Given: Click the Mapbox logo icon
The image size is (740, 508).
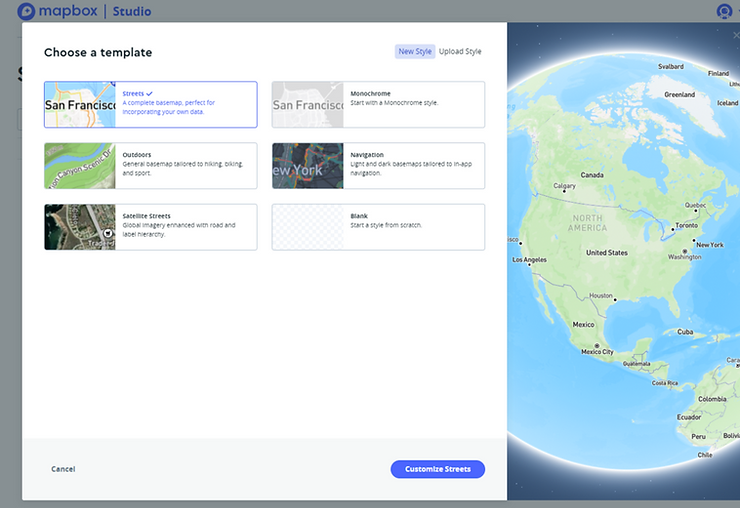Looking at the screenshot, I should 26,11.
